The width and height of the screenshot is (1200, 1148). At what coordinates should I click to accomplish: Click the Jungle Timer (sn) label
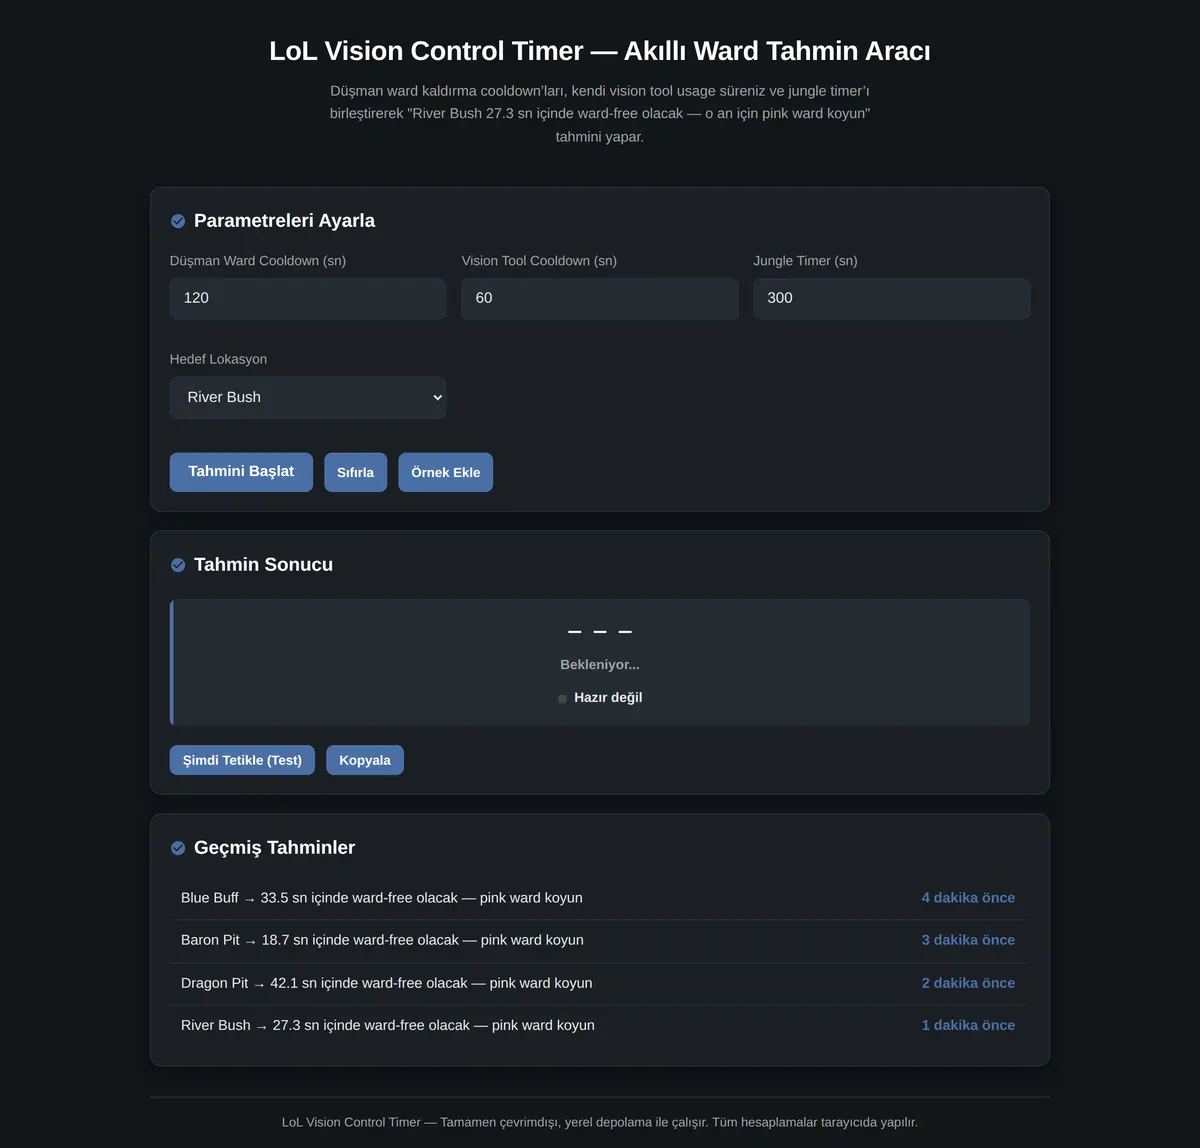click(x=805, y=261)
